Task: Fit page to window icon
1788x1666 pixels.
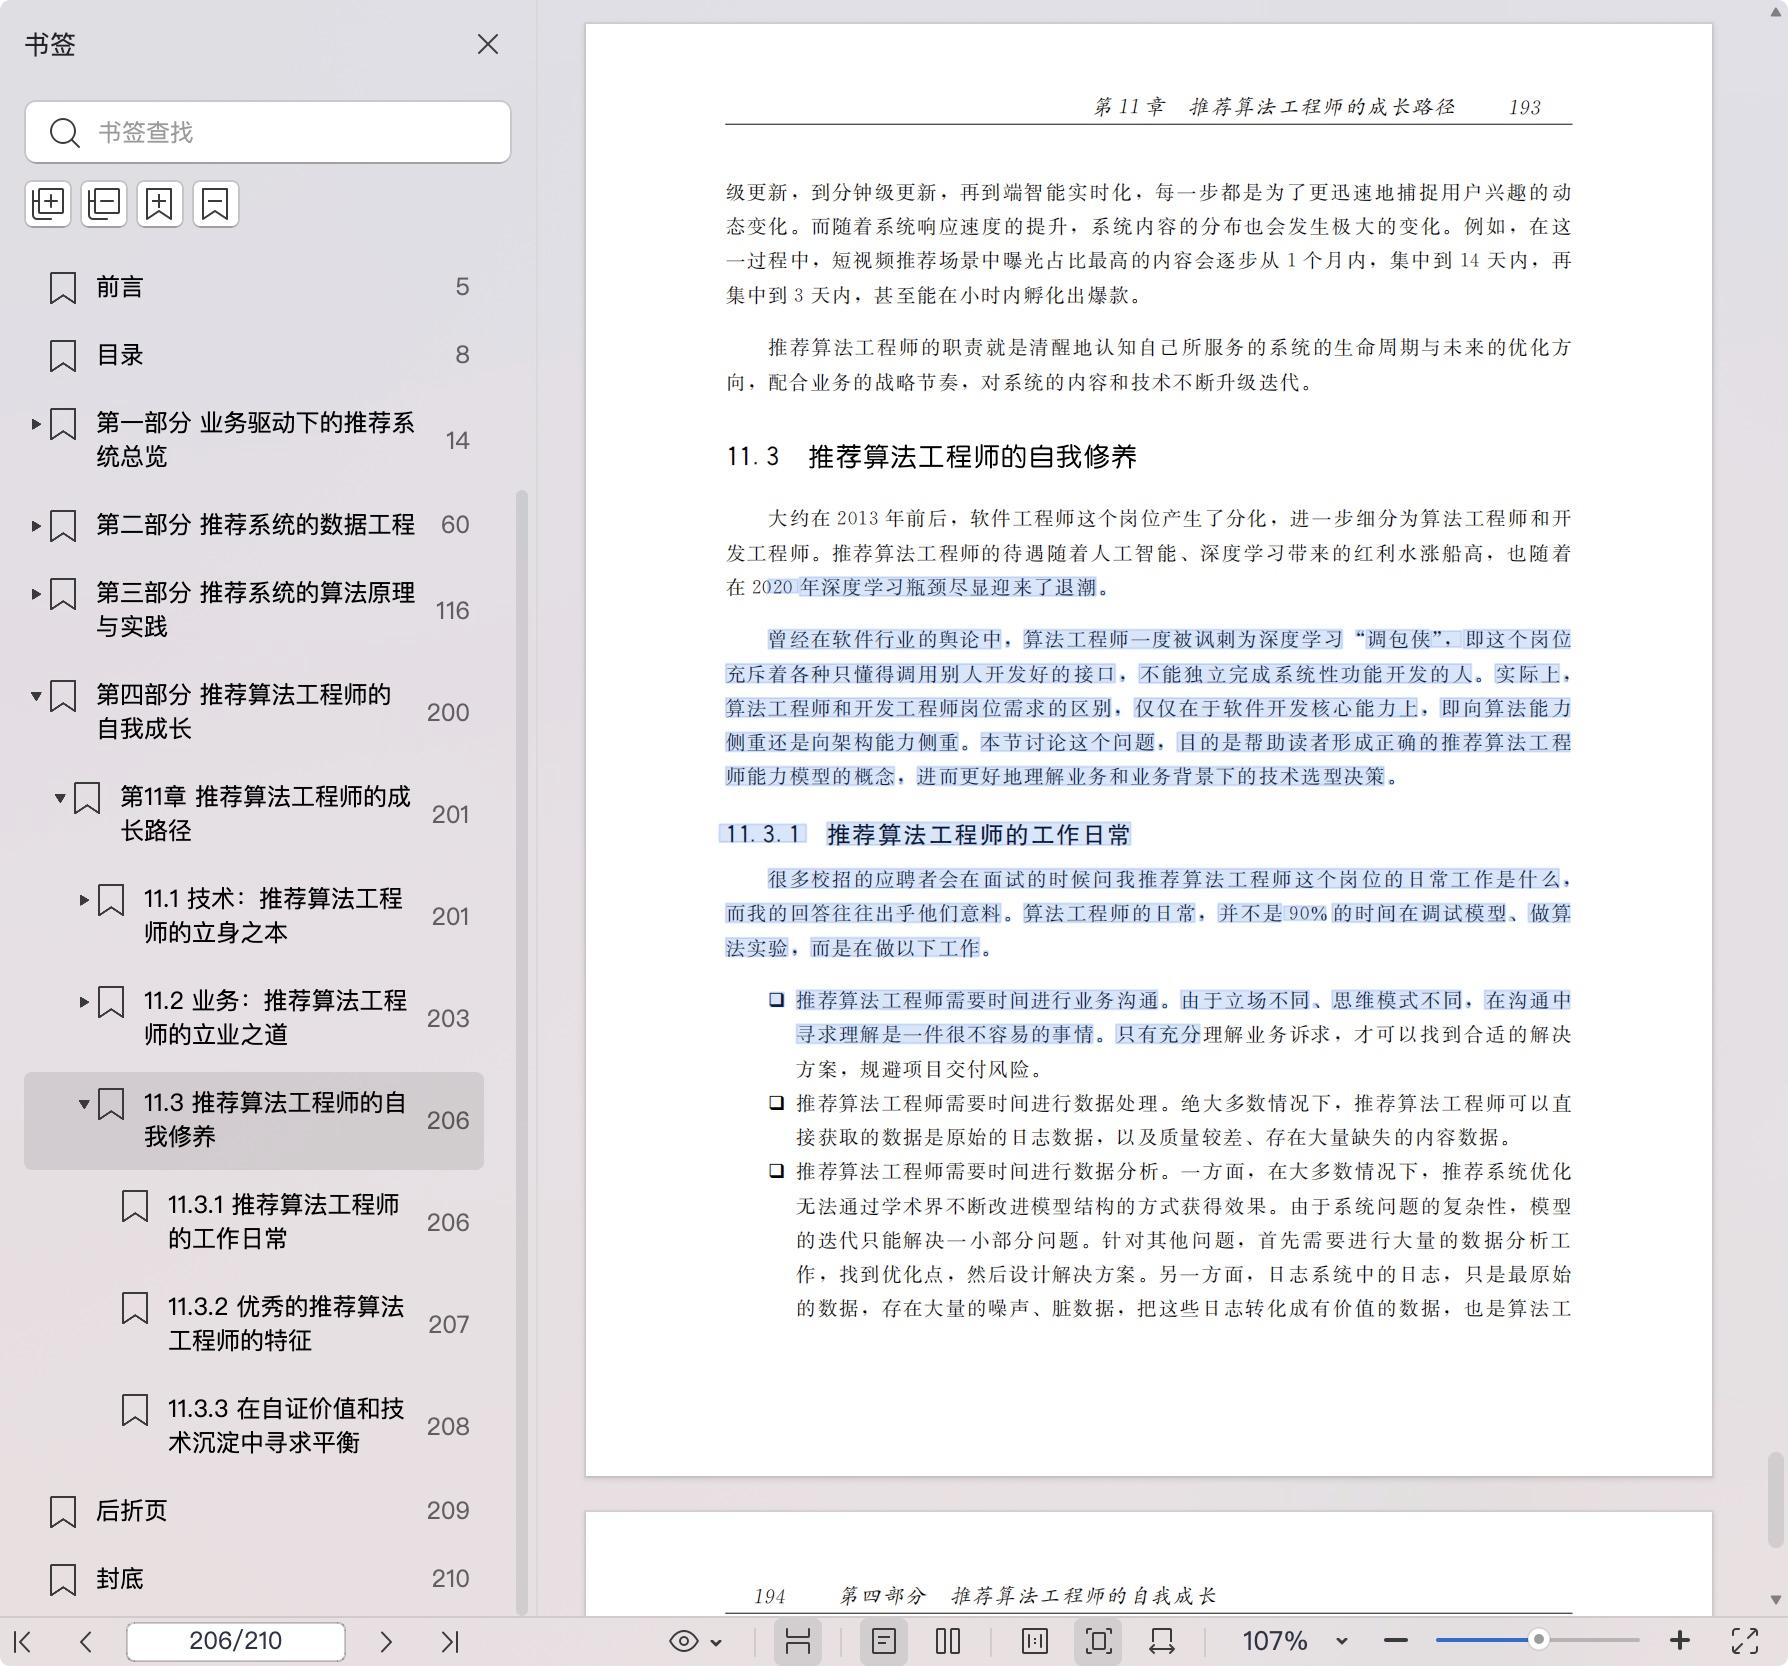Action: click(x=1098, y=1641)
